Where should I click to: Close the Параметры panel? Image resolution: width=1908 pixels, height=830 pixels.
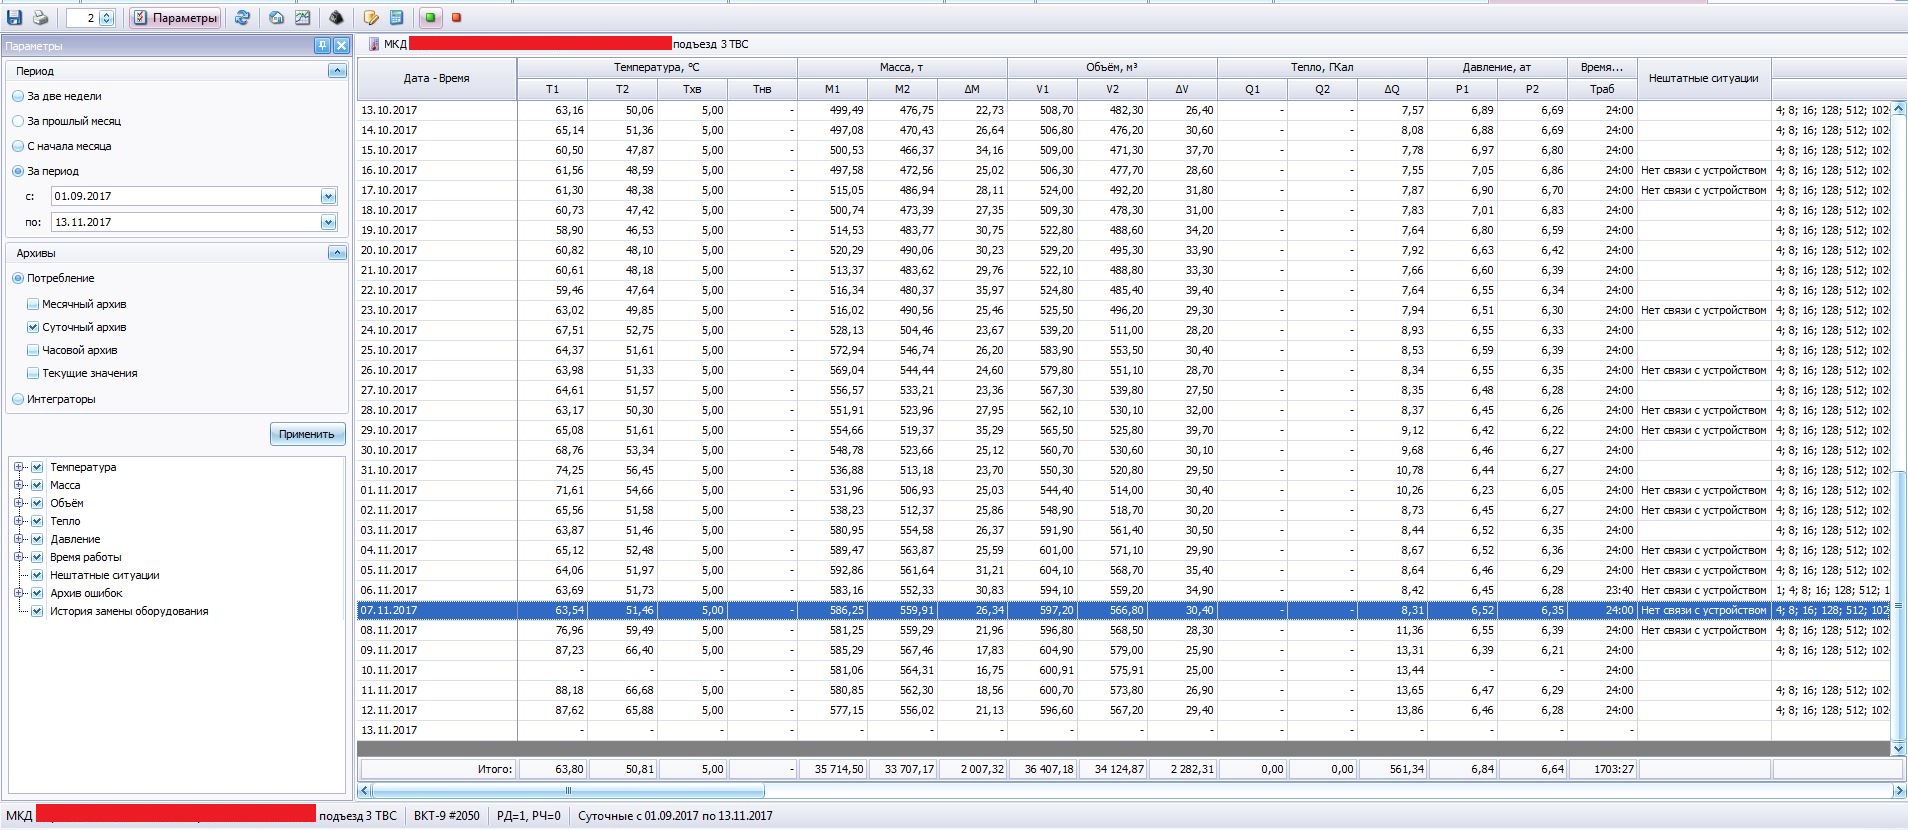click(341, 46)
